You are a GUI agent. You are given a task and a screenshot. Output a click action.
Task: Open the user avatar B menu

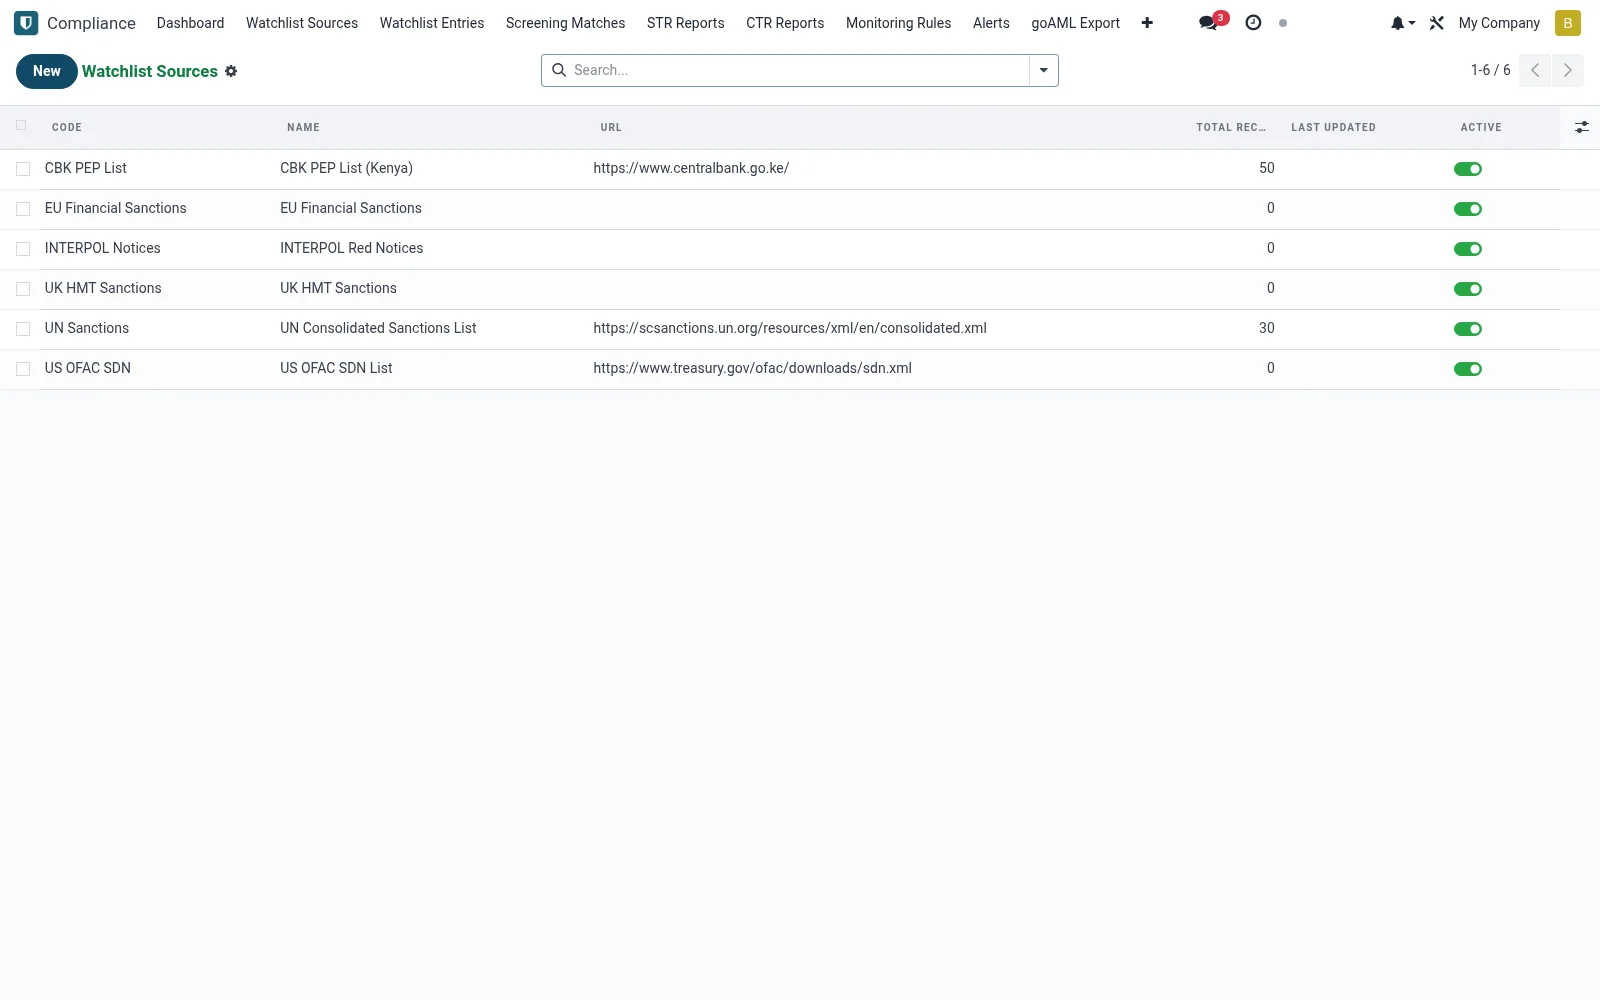[x=1568, y=23]
